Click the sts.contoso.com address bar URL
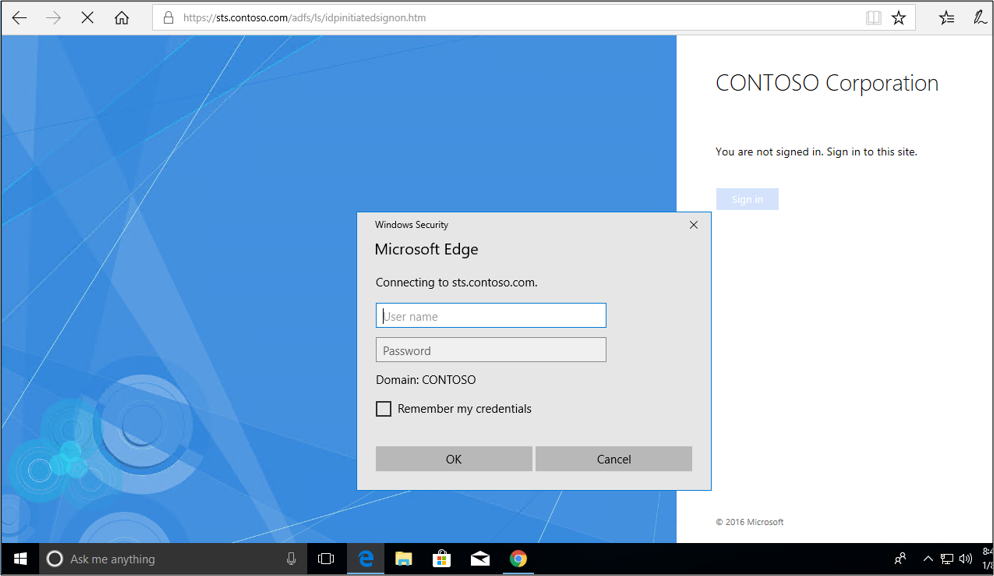 pos(304,18)
